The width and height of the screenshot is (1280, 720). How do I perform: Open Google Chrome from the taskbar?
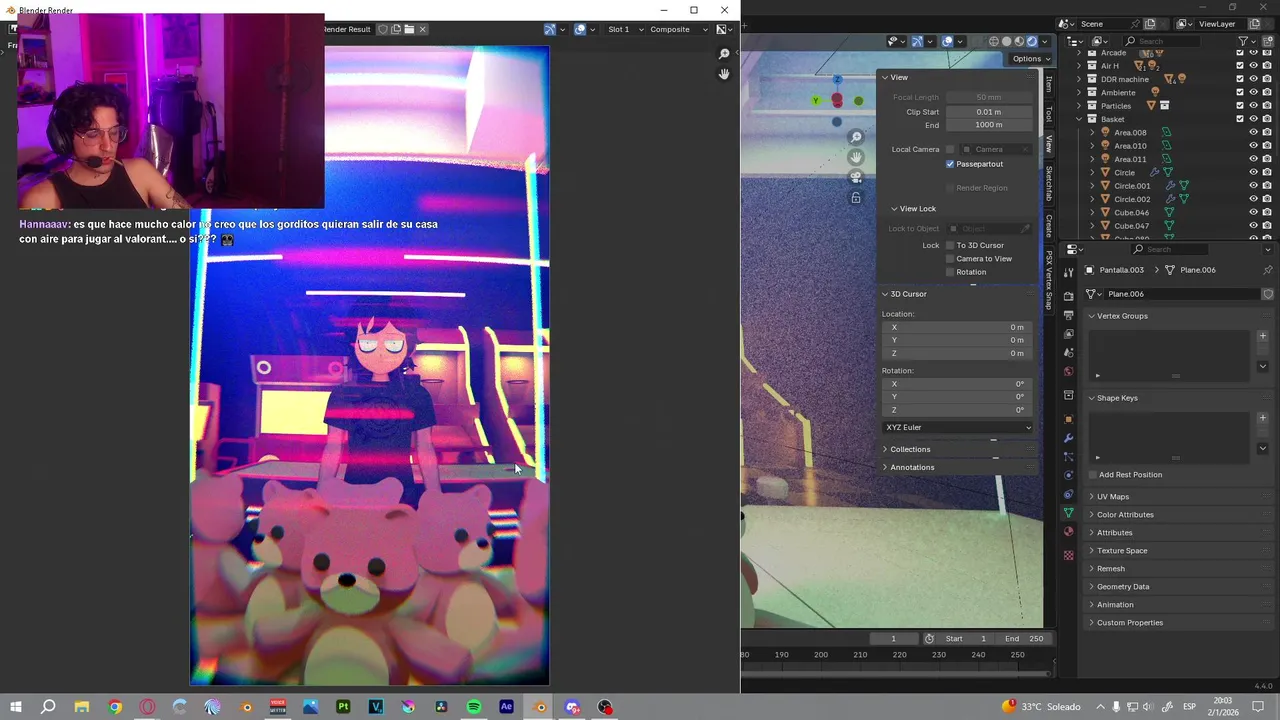click(x=115, y=707)
